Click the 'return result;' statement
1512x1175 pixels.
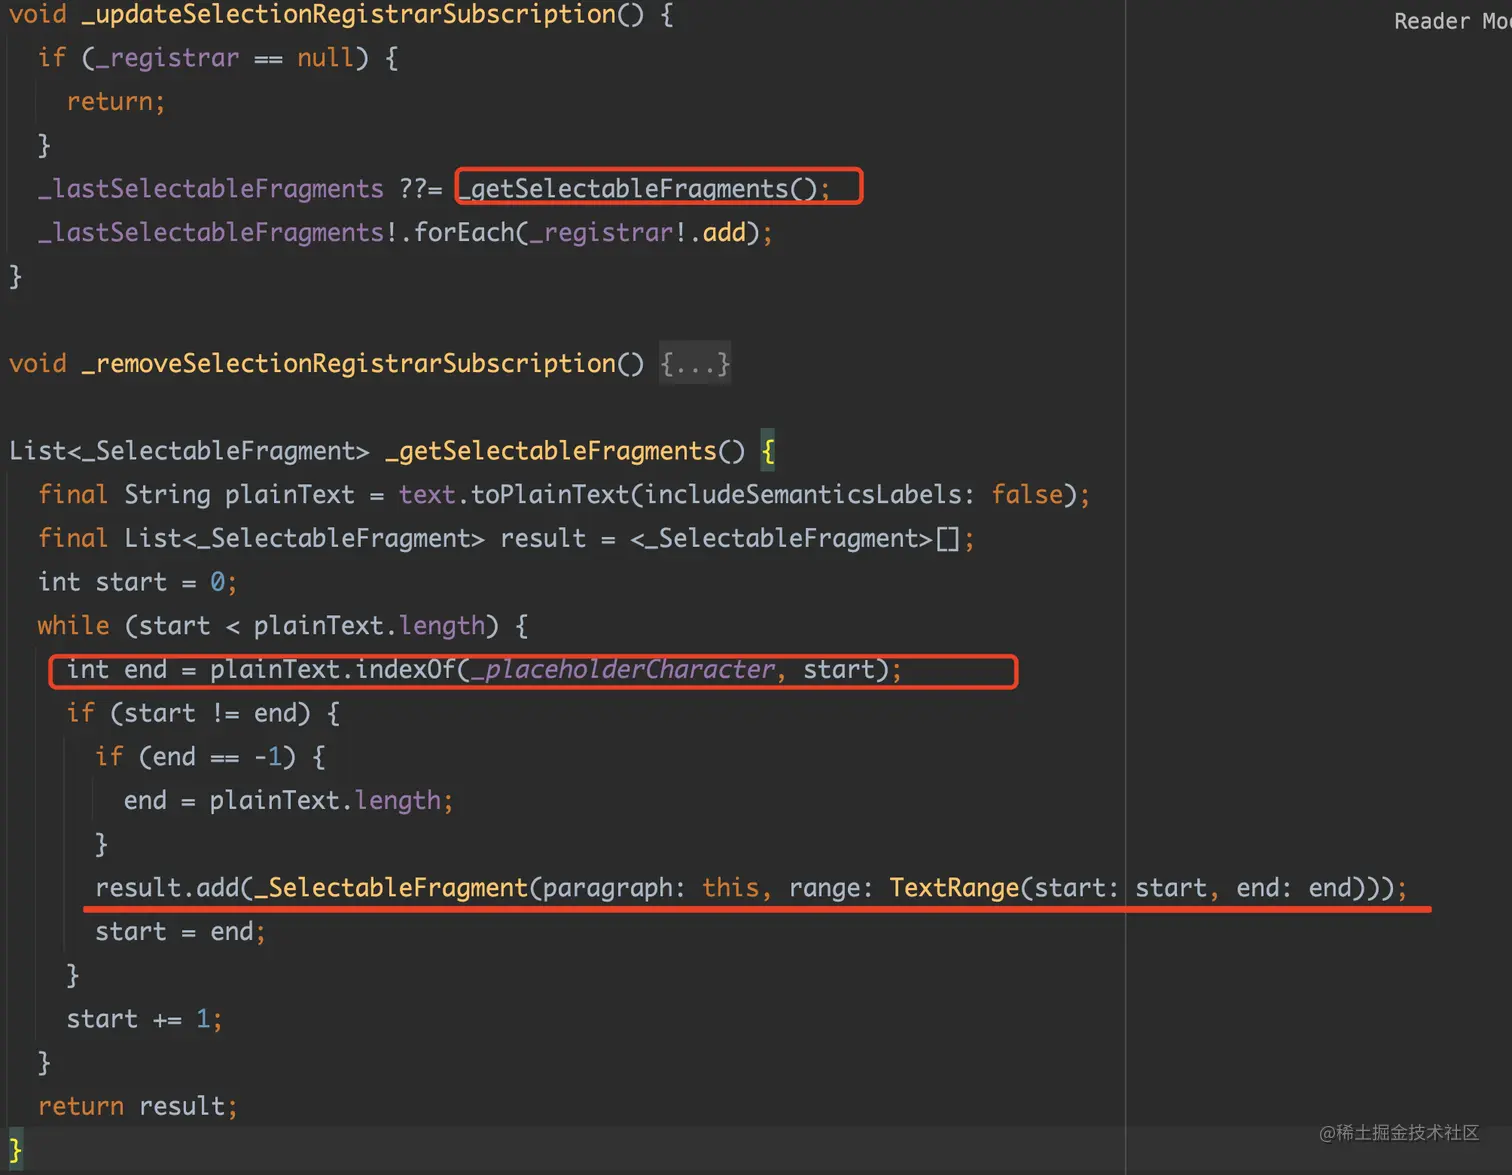click(138, 1107)
